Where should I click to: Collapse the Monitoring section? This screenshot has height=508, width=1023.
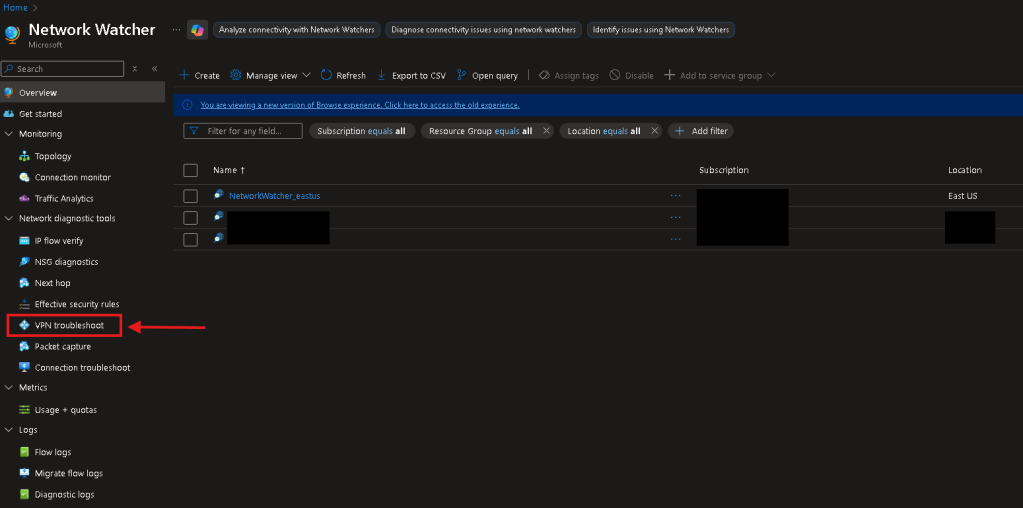[x=9, y=134]
